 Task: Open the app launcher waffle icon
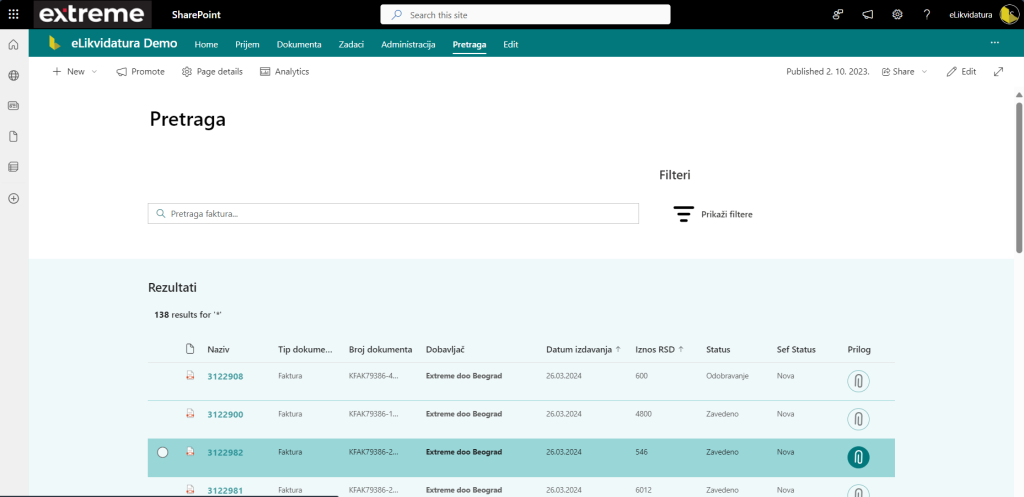click(13, 14)
